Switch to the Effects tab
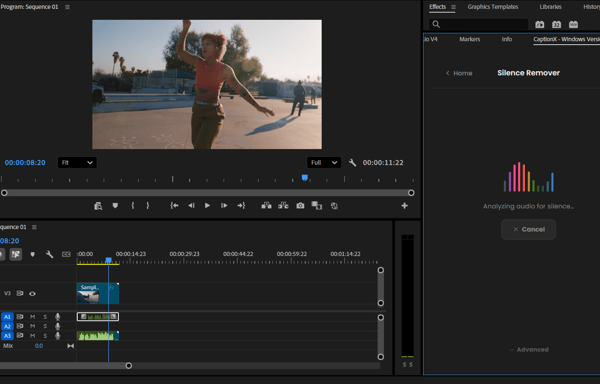600x384 pixels. click(437, 7)
